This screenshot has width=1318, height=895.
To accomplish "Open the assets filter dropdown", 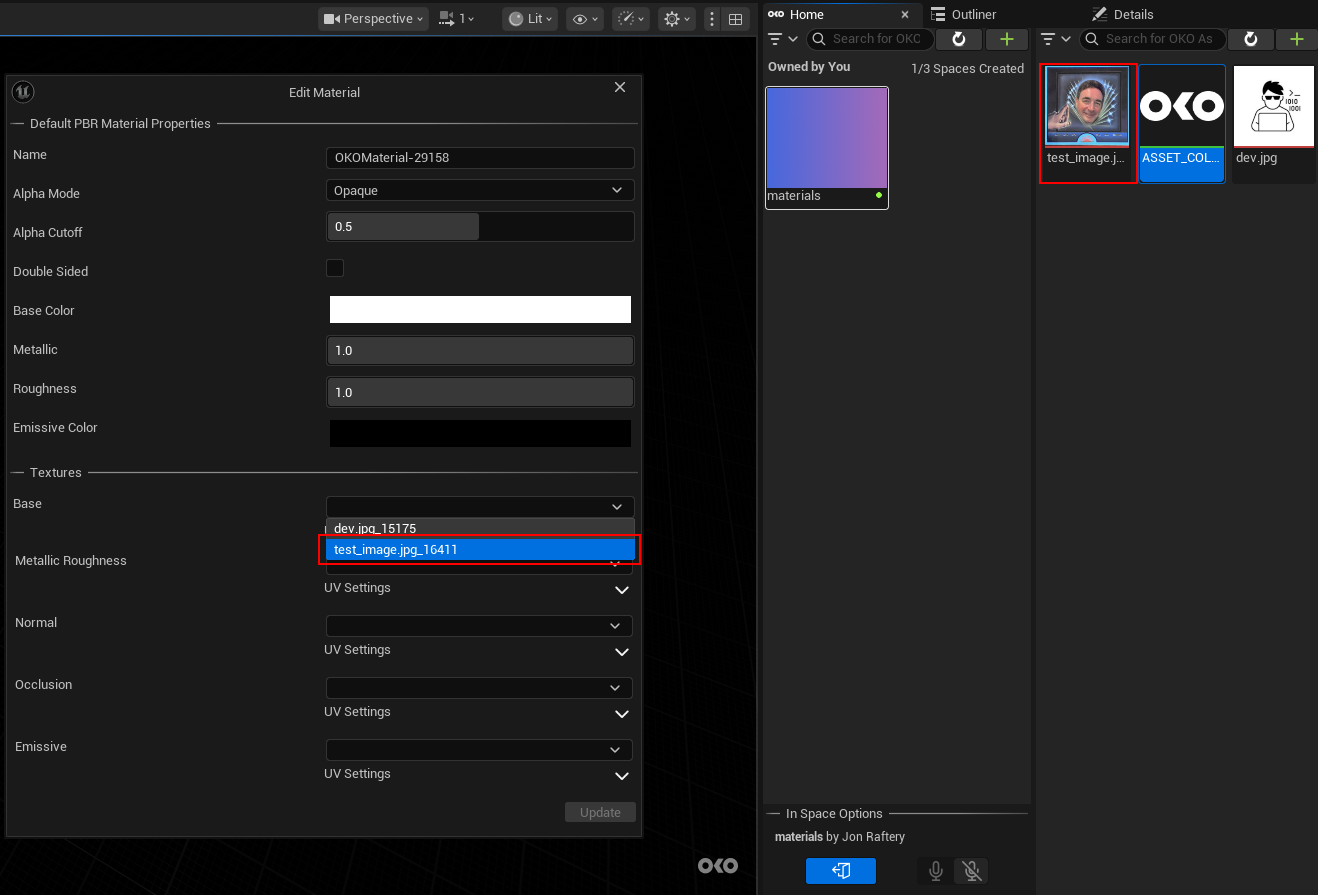I will [1056, 39].
